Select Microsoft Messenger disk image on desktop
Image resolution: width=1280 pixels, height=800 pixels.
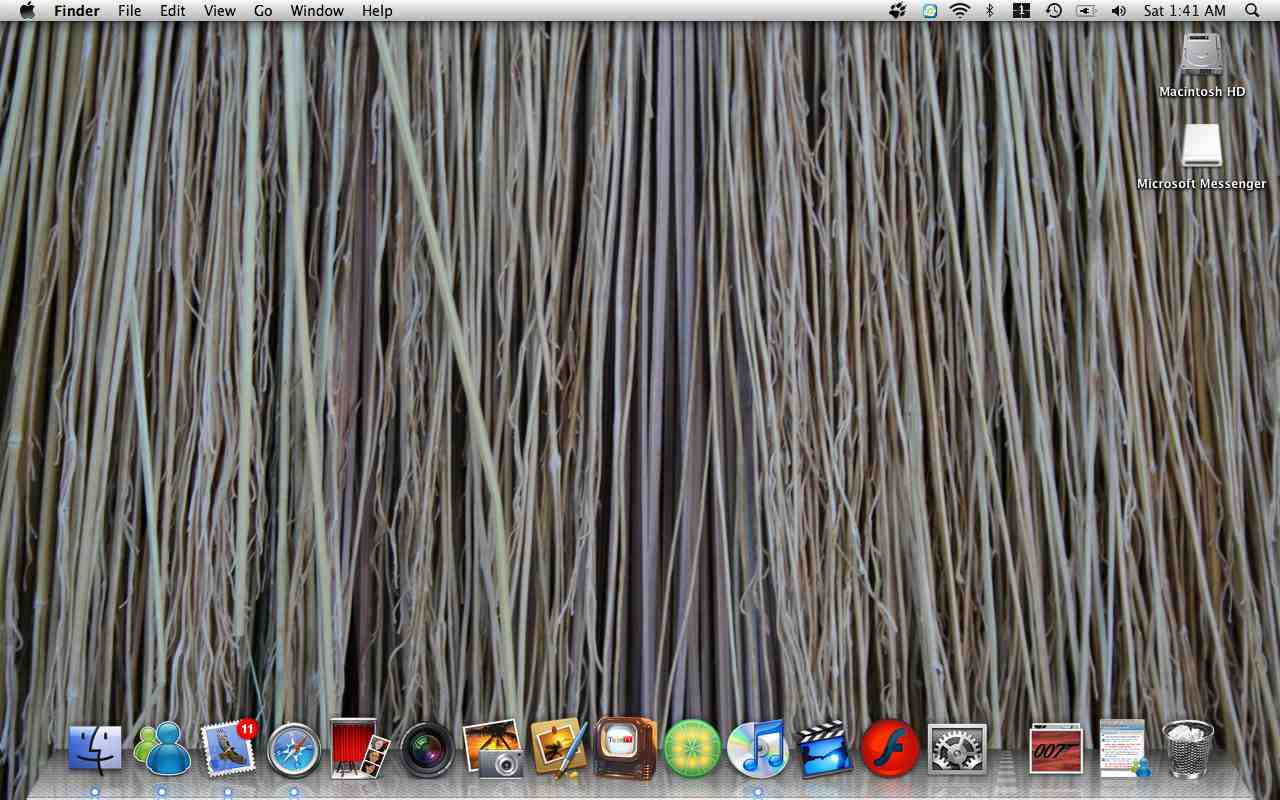pyautogui.click(x=1202, y=157)
